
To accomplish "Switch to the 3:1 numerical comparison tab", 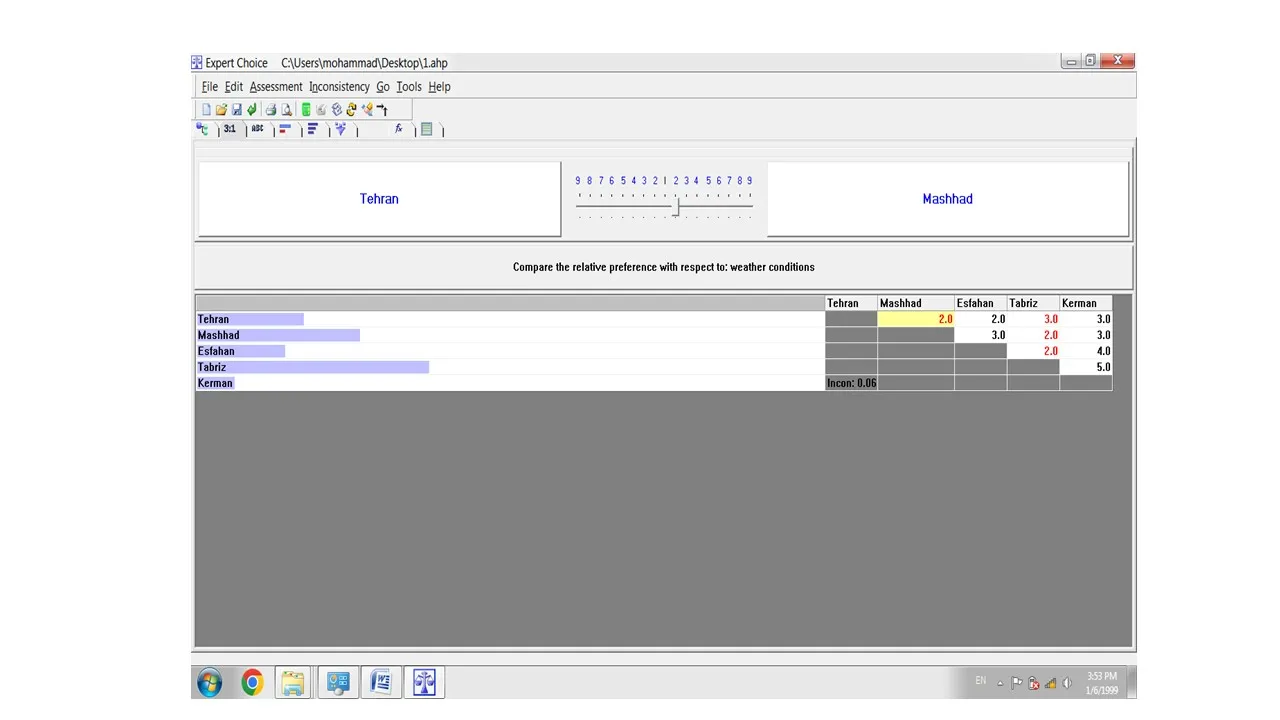I will tap(230, 129).
